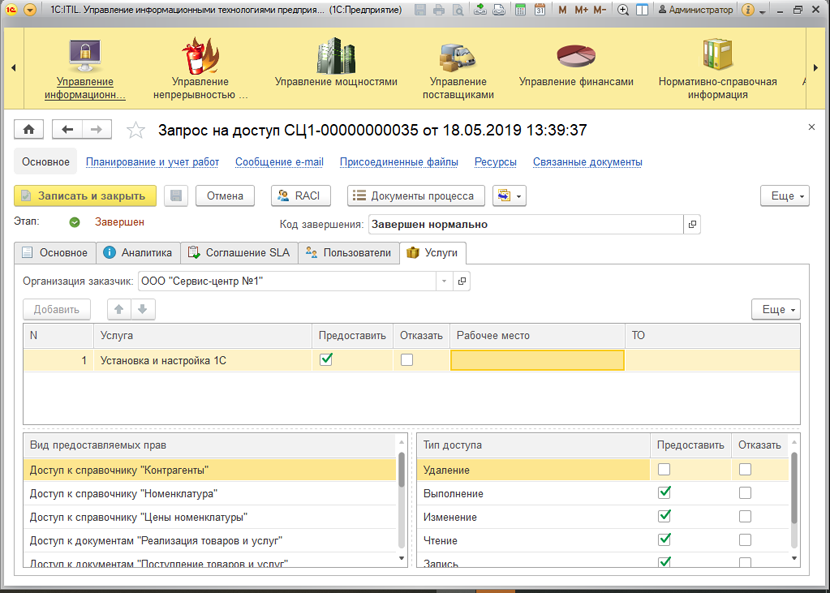This screenshot has height=593, width=830.
Task: Uncheck Предоставить for Установка и настройка 1С
Action: pyautogui.click(x=326, y=360)
